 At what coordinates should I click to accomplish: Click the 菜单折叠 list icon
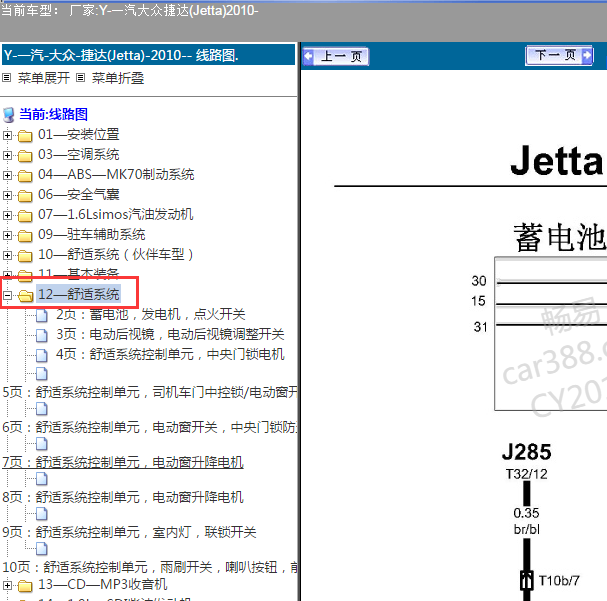coord(81,78)
